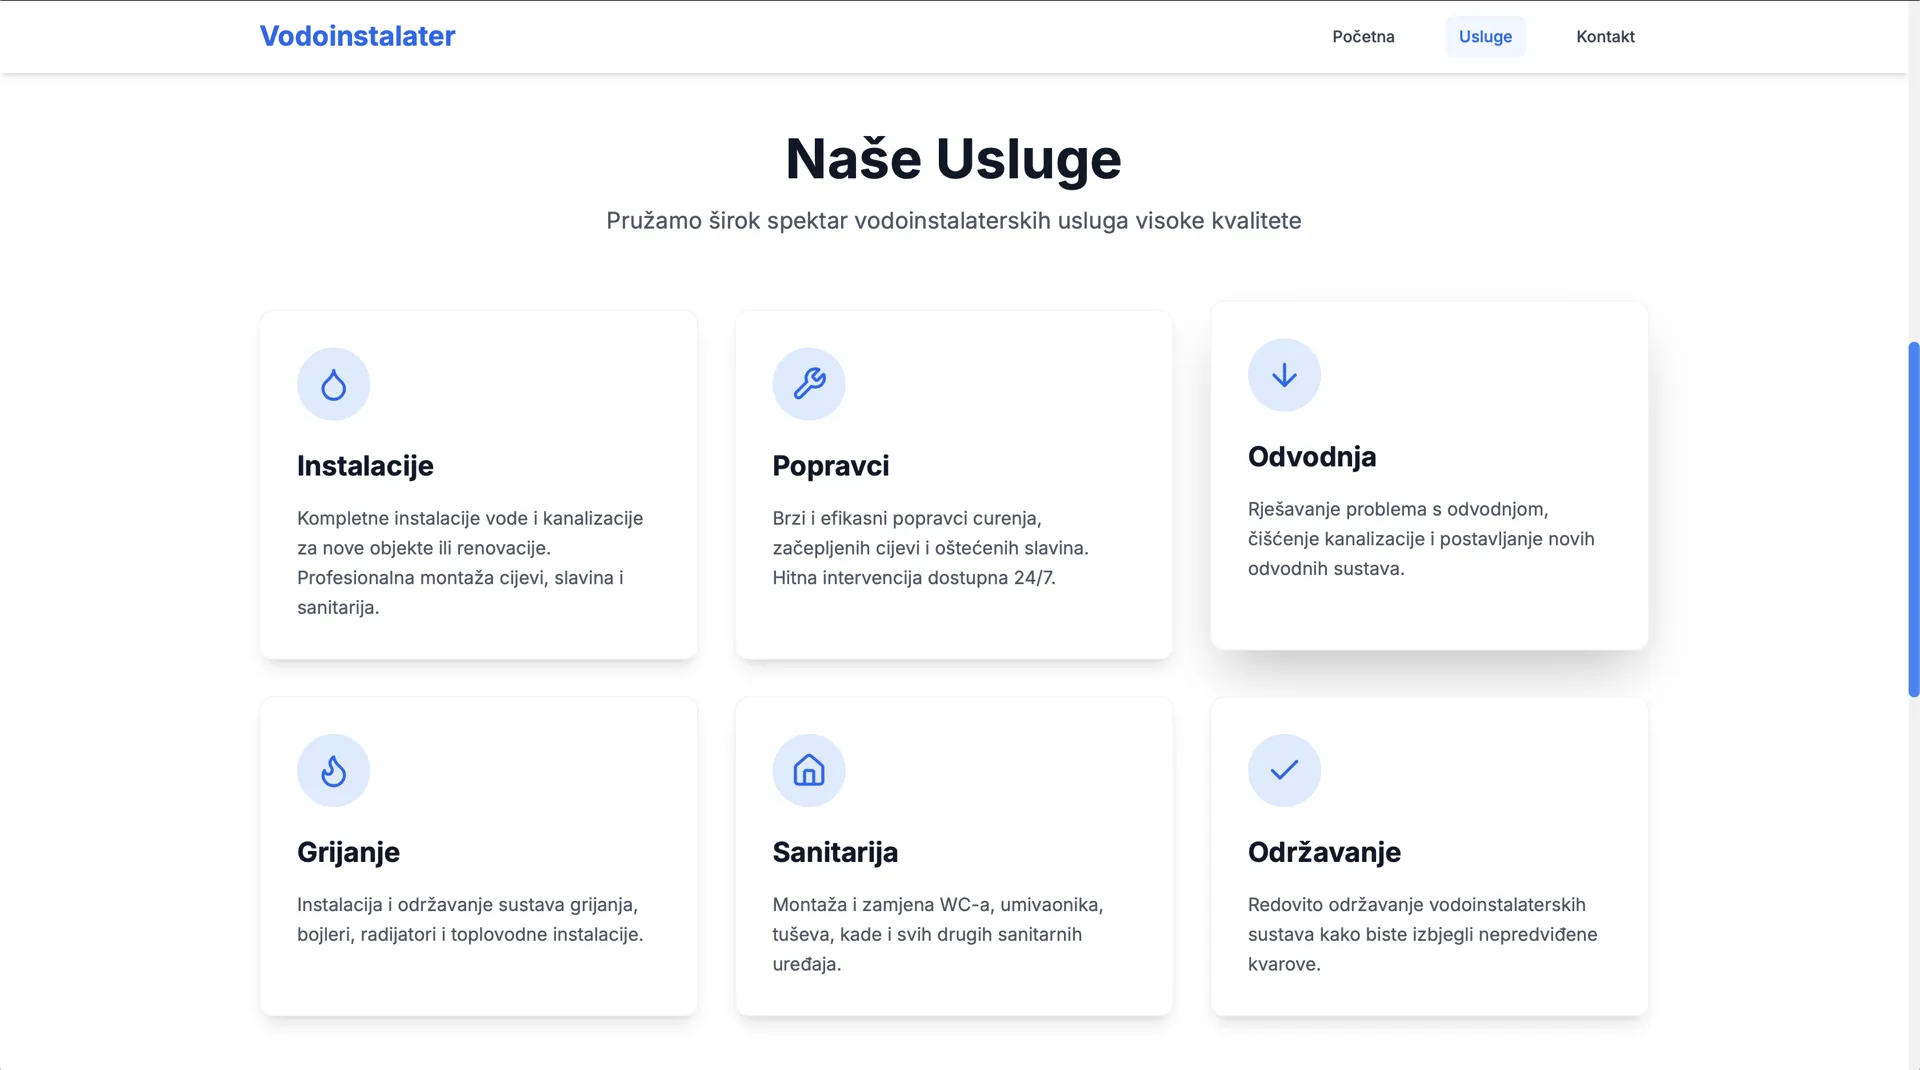Select the Sanitarija card title
This screenshot has height=1070, width=1920.
click(835, 852)
